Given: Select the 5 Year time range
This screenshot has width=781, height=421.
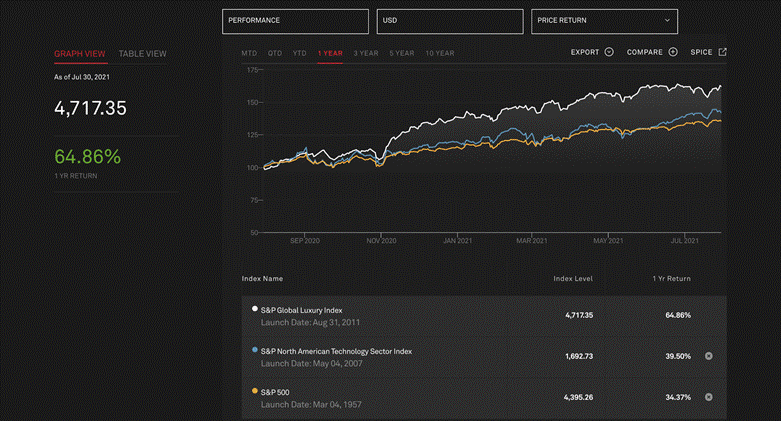Looking at the screenshot, I should (401, 53).
